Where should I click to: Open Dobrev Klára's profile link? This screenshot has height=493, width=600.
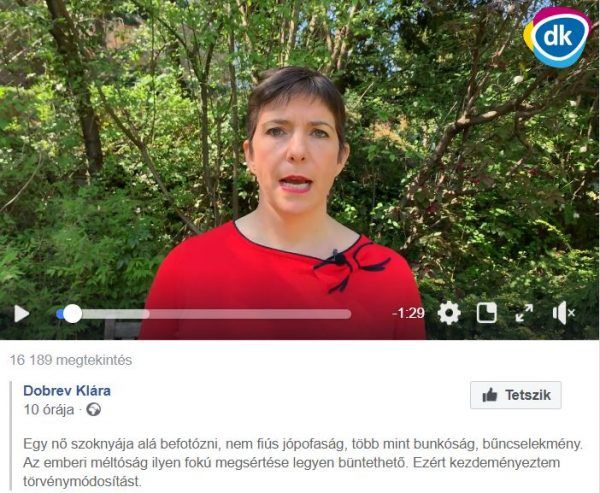[x=67, y=391]
